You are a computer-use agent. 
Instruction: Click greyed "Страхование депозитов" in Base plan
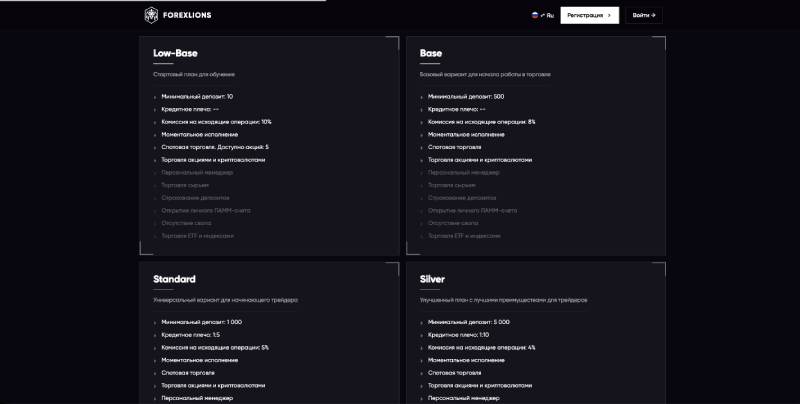461,198
